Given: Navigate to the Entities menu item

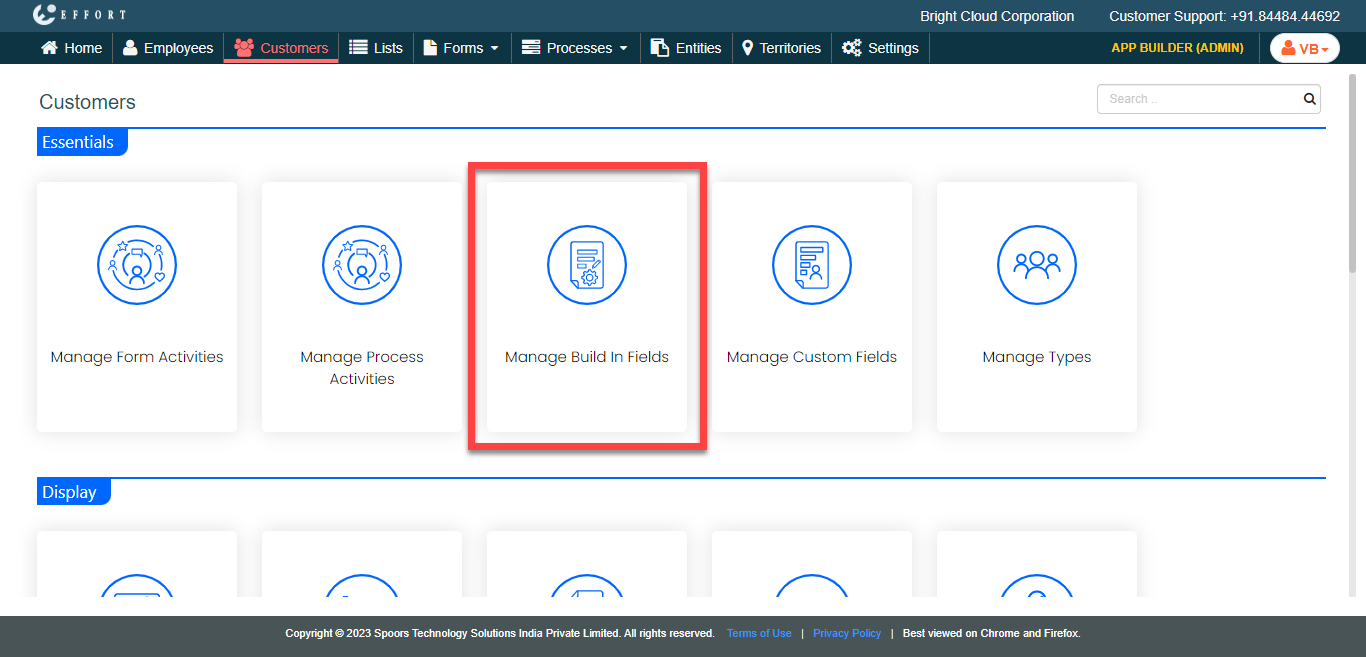Looking at the screenshot, I should tap(686, 48).
